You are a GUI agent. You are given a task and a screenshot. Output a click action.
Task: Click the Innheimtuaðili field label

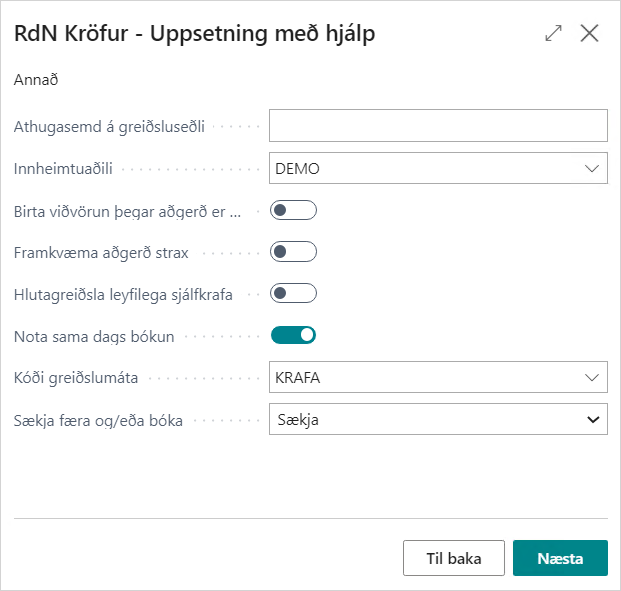tap(61, 169)
